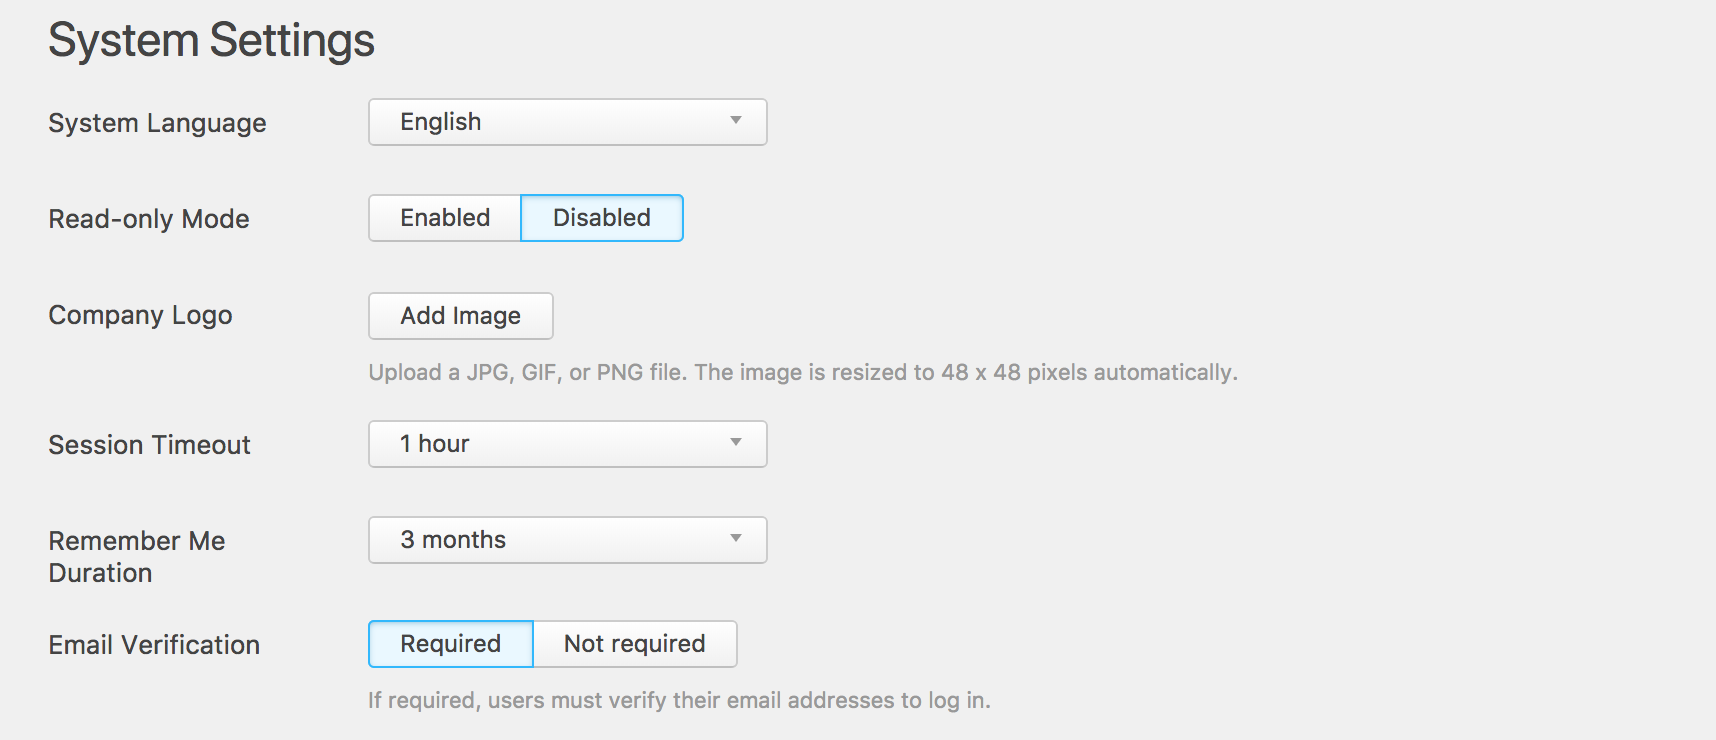Expand the dropdown showing 3 months
Viewport: 1716px width, 740px height.
550,540
